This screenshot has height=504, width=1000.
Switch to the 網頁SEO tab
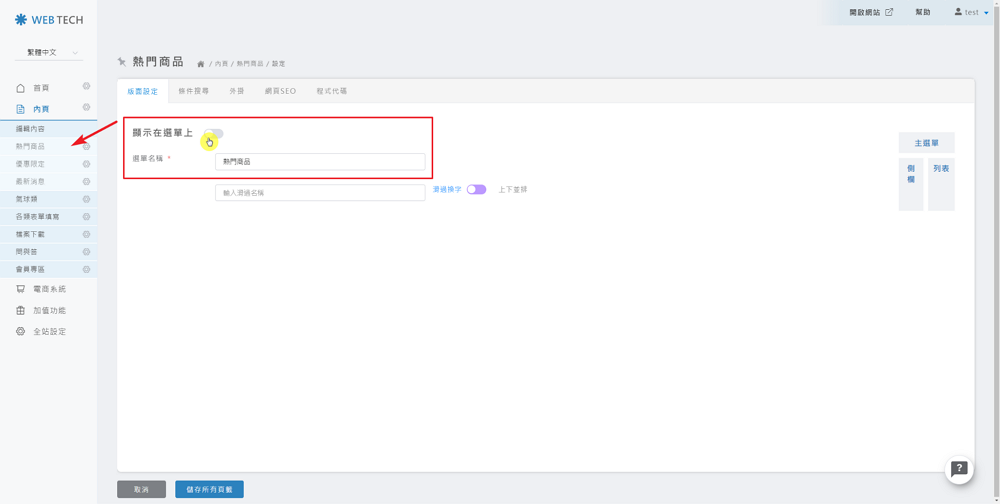(x=280, y=91)
